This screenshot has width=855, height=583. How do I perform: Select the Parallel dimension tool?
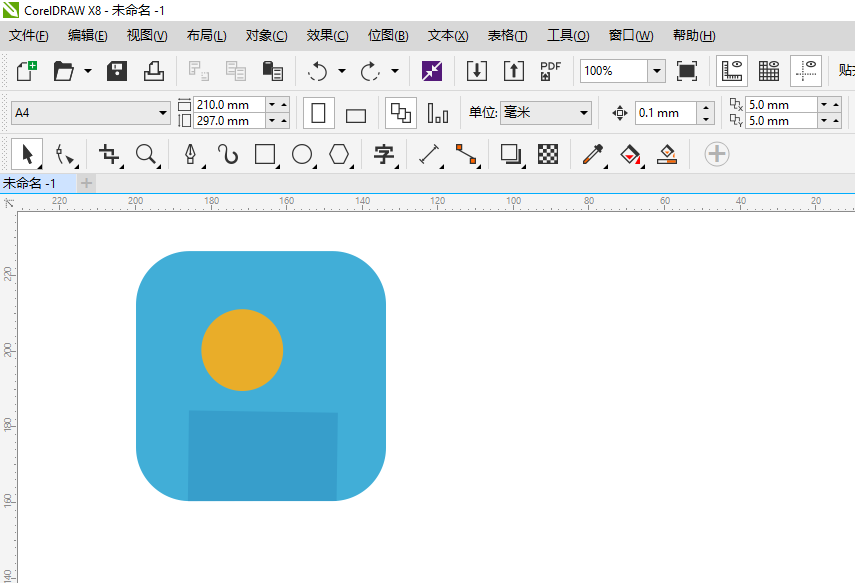point(429,154)
